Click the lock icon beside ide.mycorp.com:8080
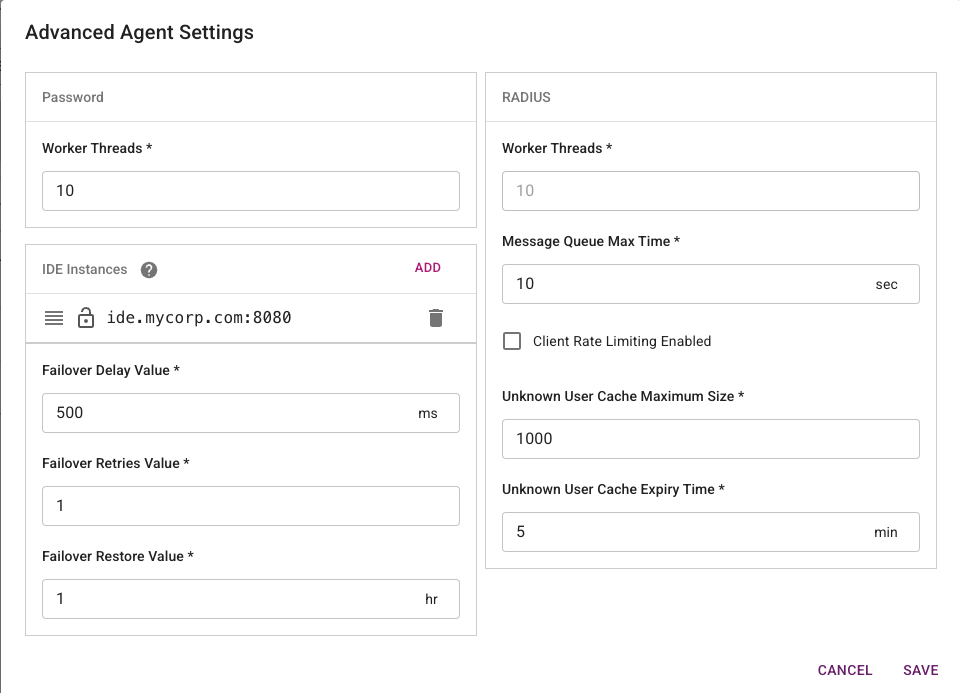The image size is (959, 693). point(86,318)
